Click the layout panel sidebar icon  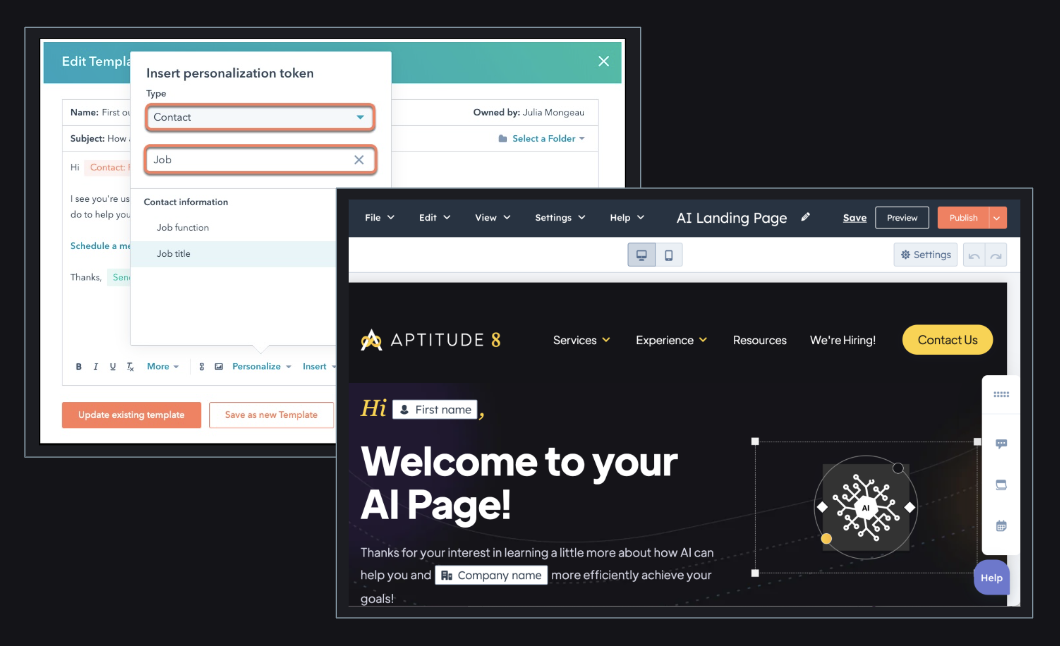click(x=1001, y=484)
